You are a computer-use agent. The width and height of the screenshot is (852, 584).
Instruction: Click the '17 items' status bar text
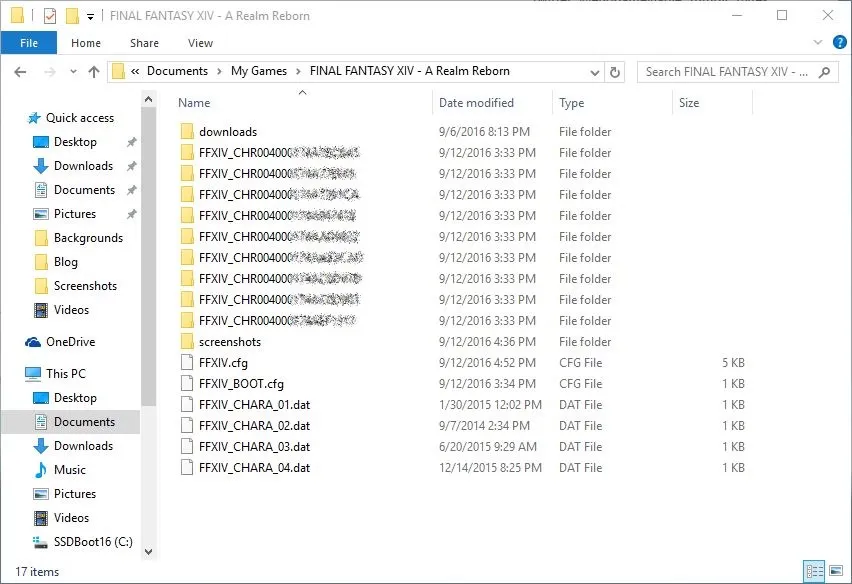coord(37,572)
